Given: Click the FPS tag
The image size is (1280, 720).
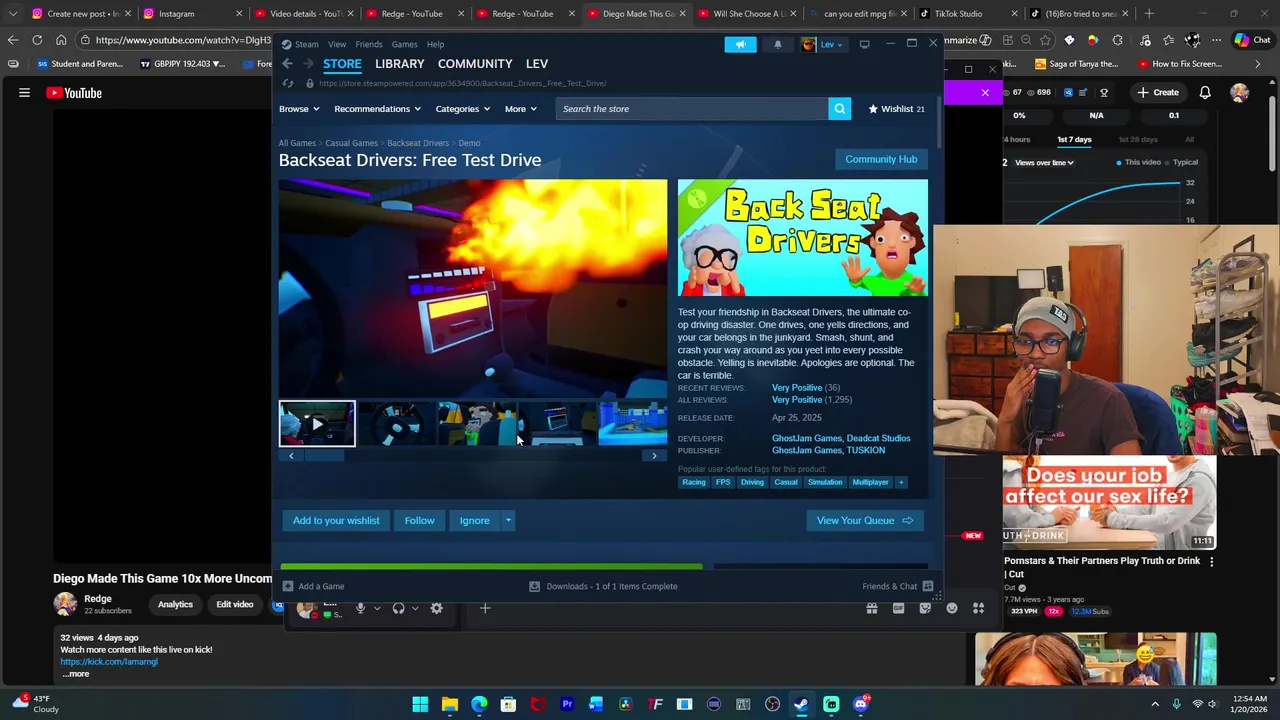Looking at the screenshot, I should point(723,482).
